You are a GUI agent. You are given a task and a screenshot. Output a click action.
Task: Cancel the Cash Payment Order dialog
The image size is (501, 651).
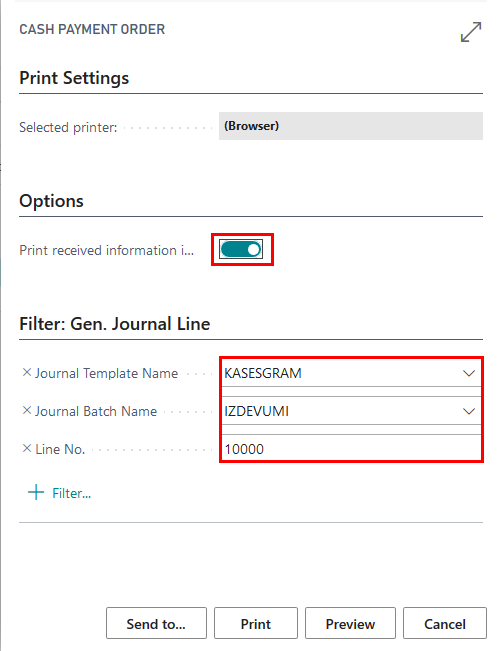click(445, 623)
